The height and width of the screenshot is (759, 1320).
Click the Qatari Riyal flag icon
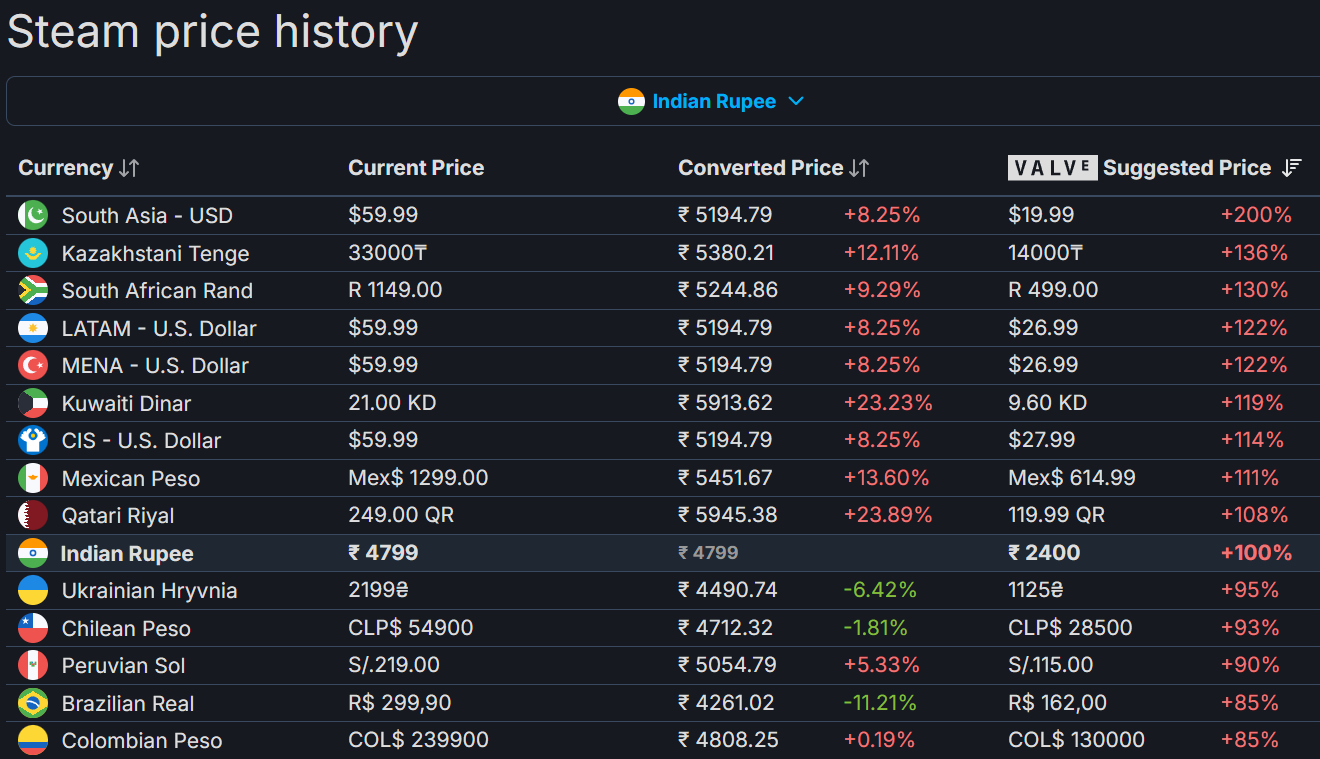[33, 515]
